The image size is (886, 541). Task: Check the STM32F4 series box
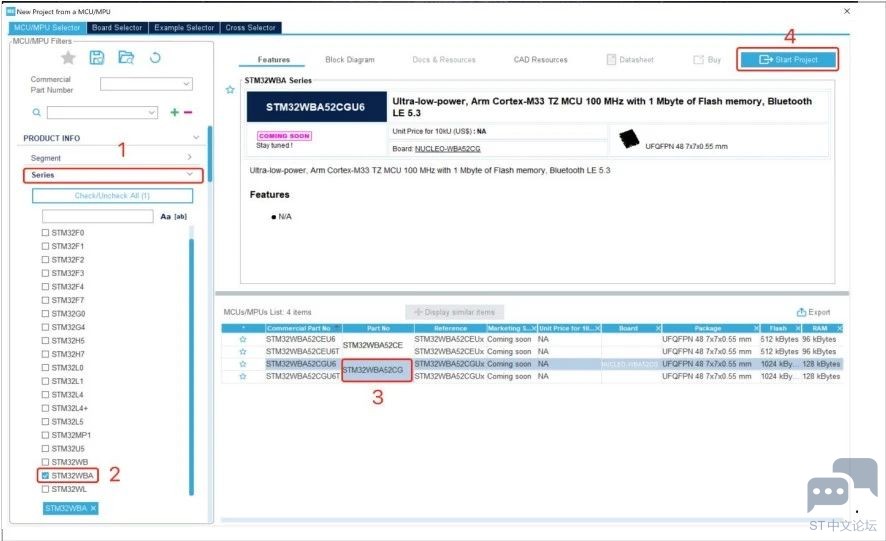coord(45,287)
